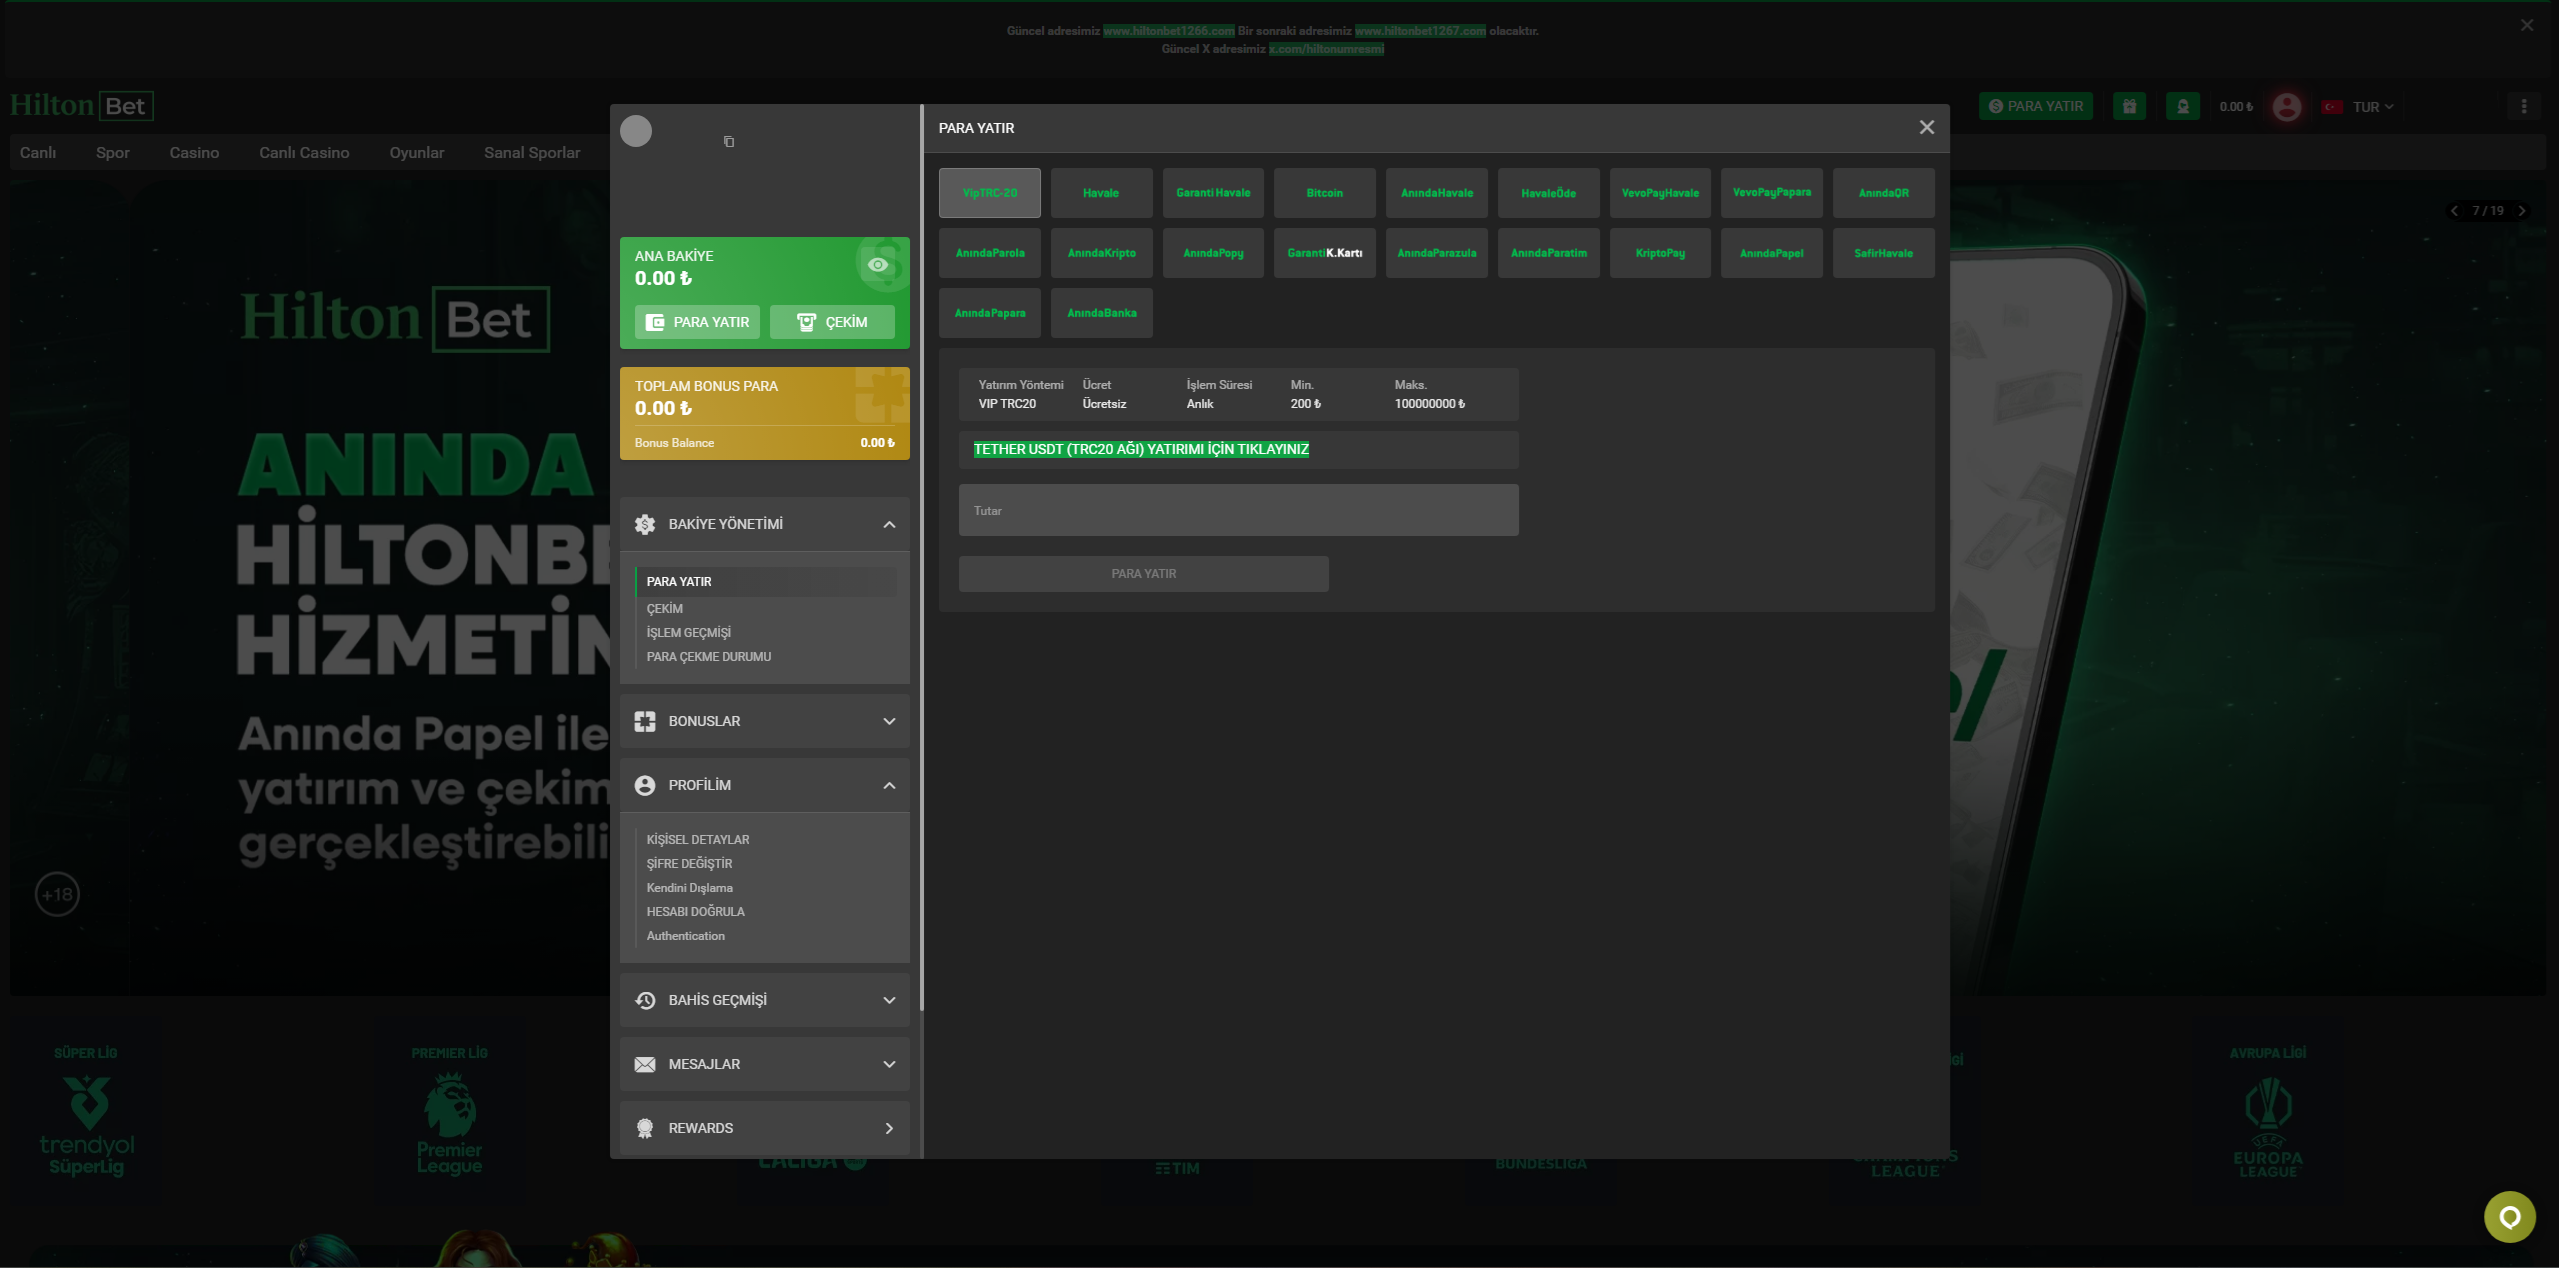Screen dimensions: 2559x1268
Task: Click the Hilton Bet logo in the header
Action: coord(82,106)
